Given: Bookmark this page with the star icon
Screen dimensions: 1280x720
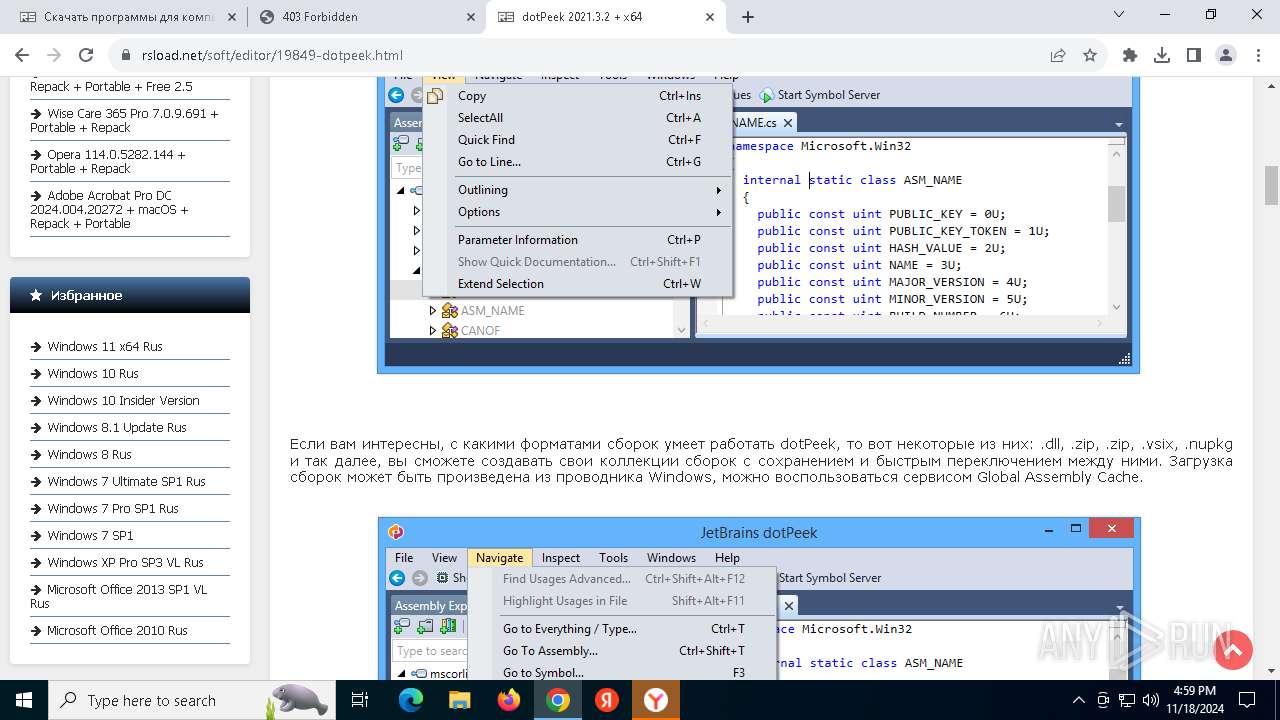Looking at the screenshot, I should 1090,56.
